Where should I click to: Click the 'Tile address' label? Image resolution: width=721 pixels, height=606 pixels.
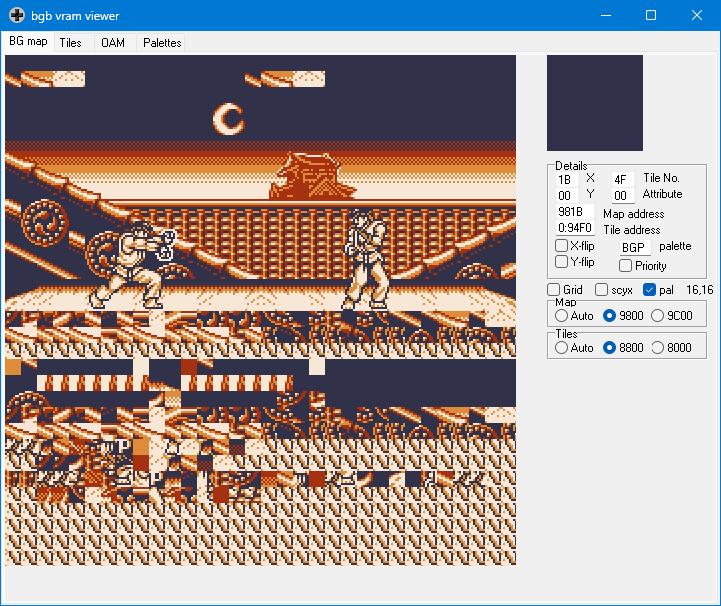pyautogui.click(x=632, y=230)
